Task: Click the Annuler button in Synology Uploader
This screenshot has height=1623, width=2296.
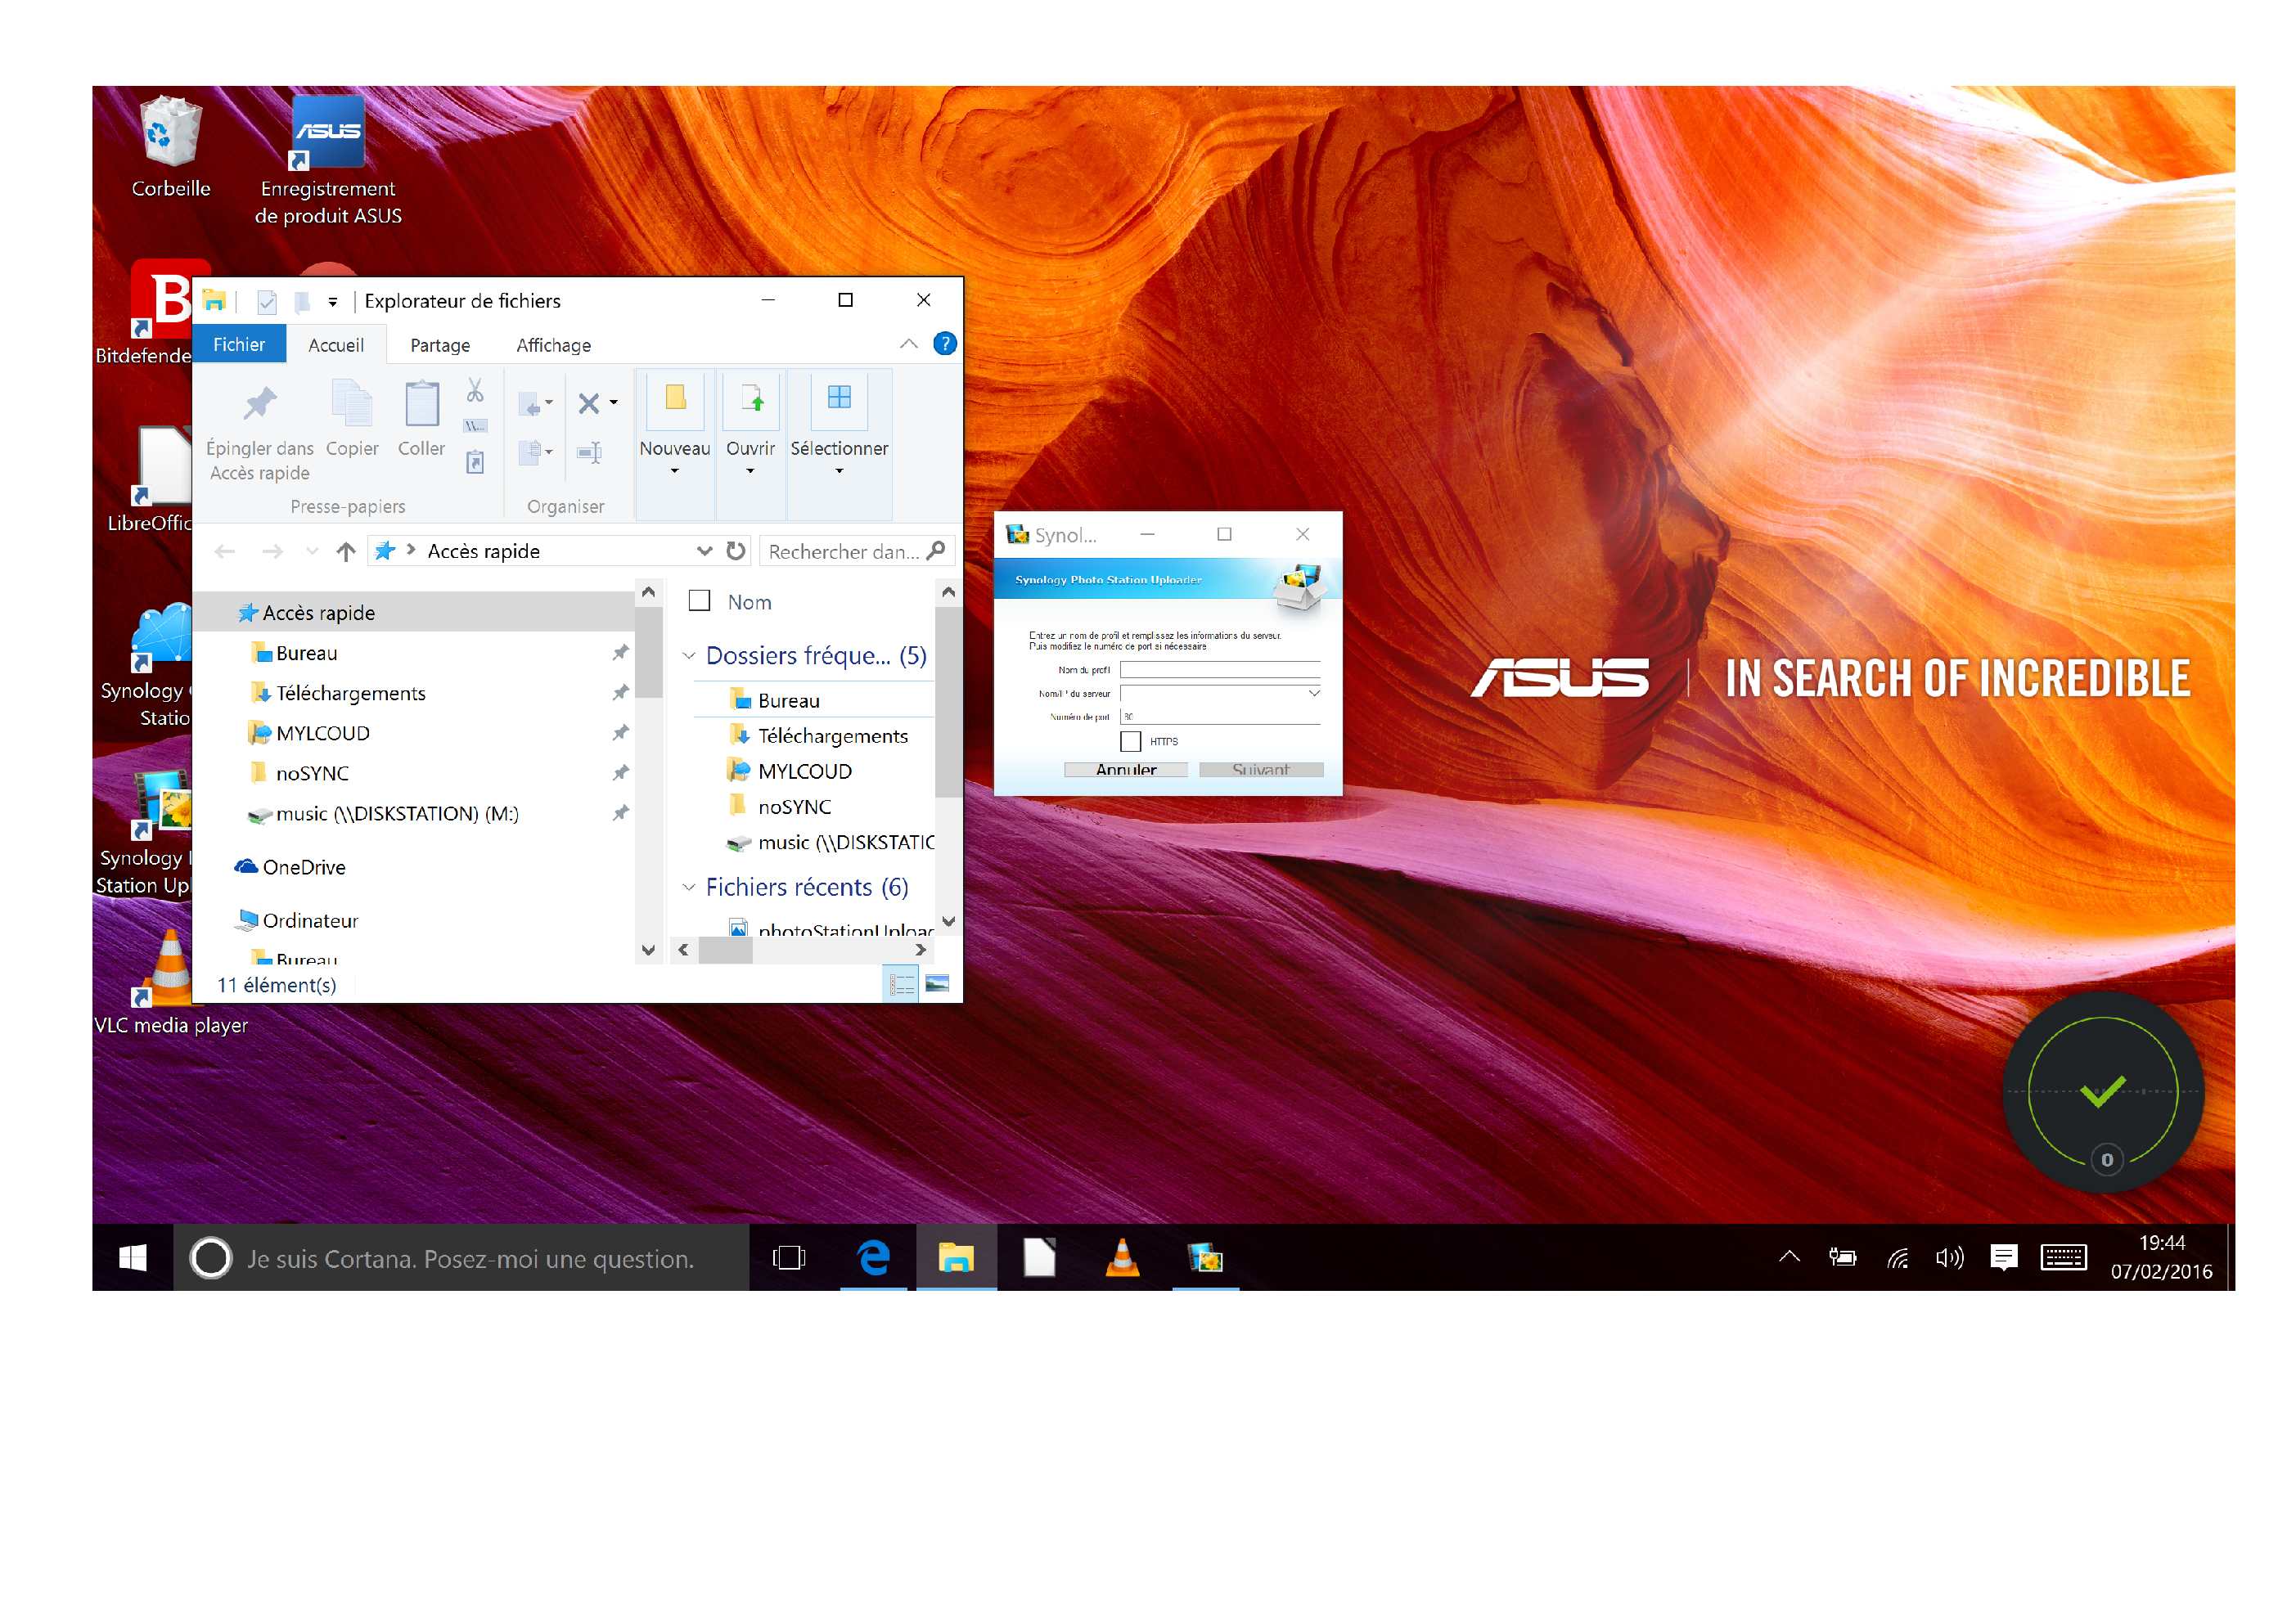Action: [1126, 769]
